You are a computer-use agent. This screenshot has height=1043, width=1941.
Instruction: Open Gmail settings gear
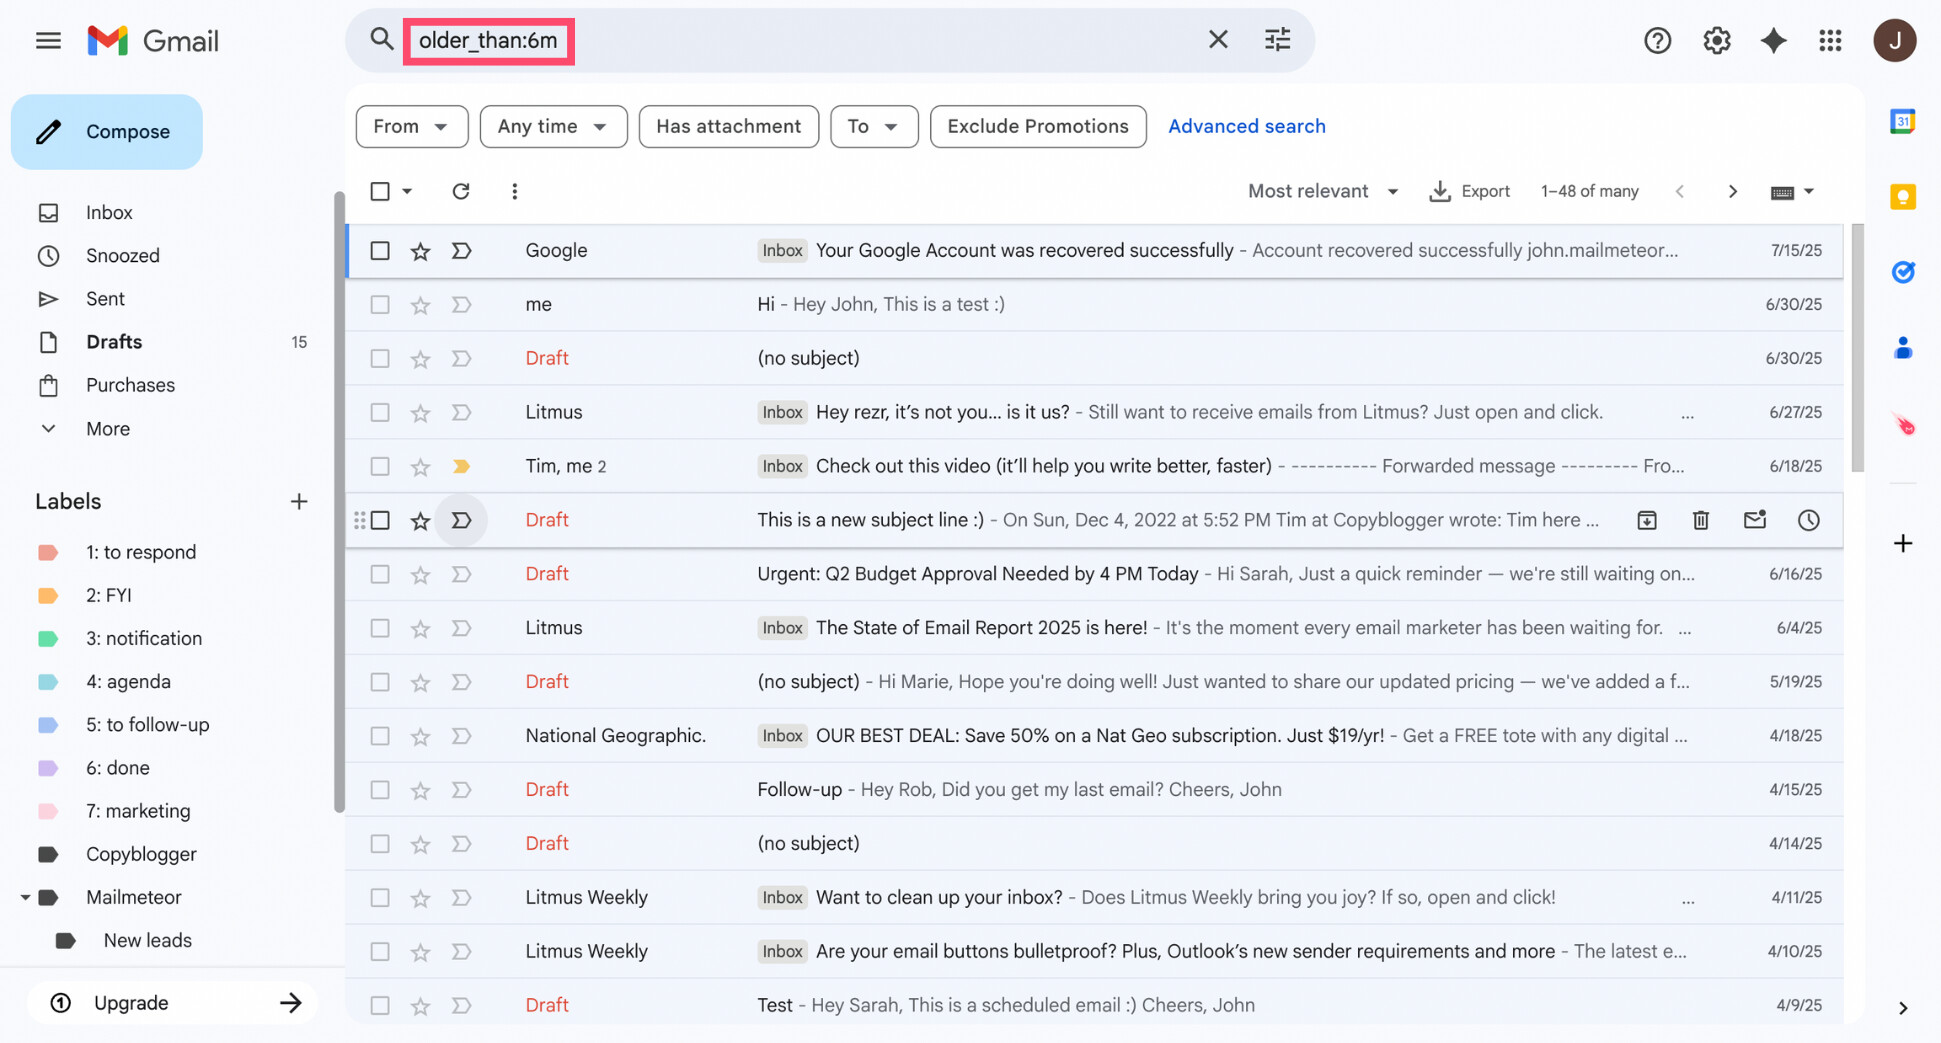click(1716, 40)
